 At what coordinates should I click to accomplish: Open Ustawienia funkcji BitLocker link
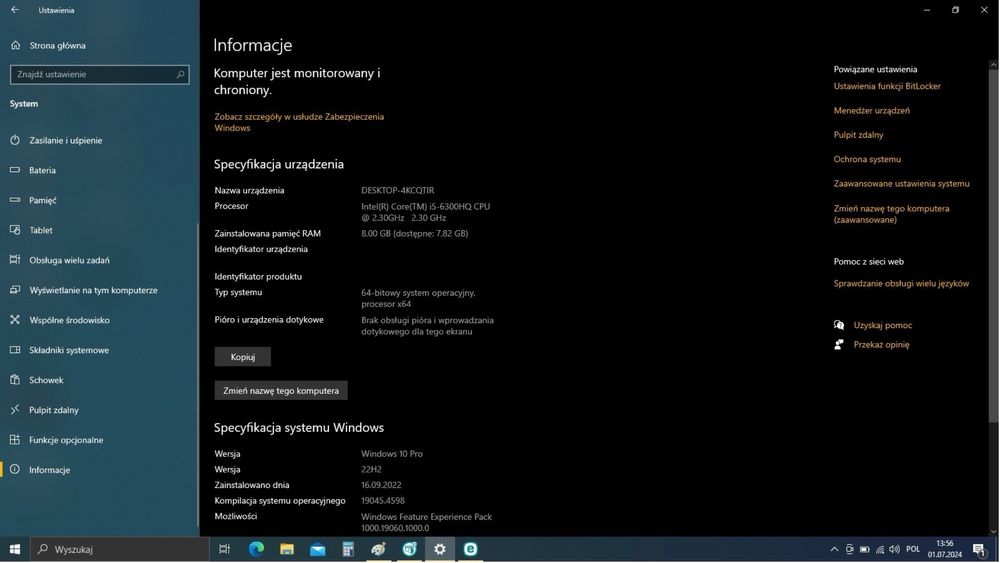point(886,86)
